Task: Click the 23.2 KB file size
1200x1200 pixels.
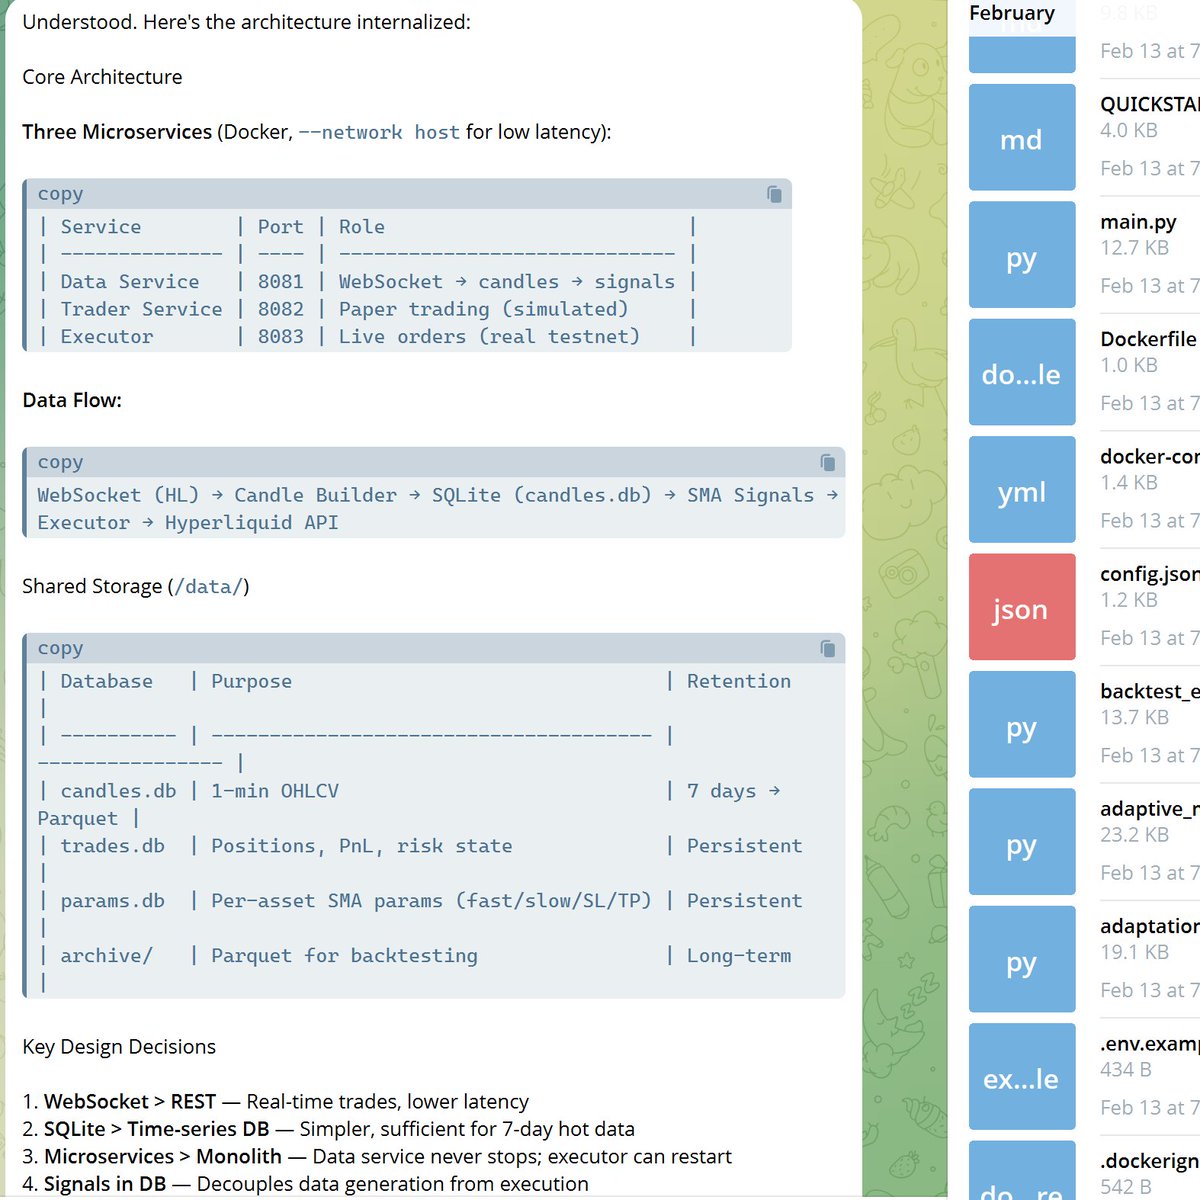Action: point(1134,835)
